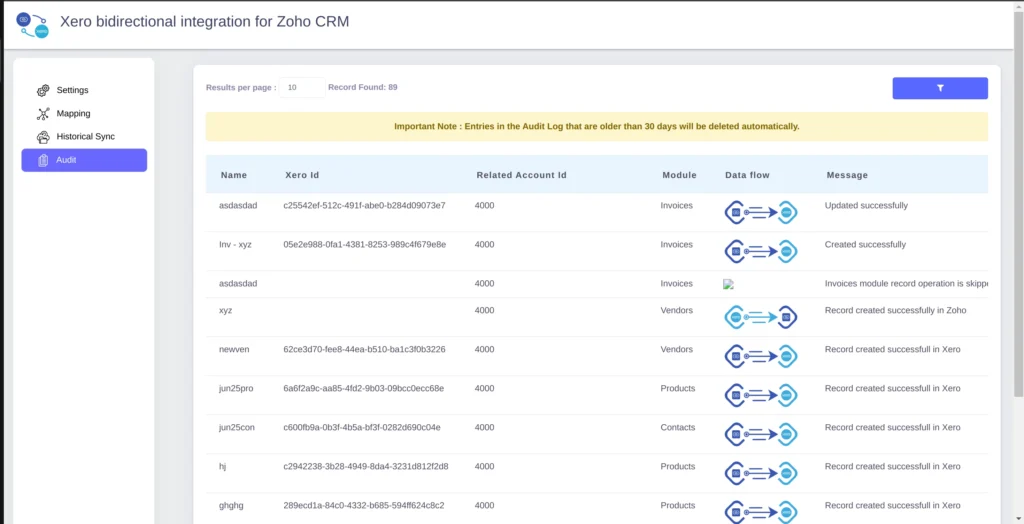Click the Xero Id column header
The height and width of the screenshot is (524, 1024).
point(302,175)
